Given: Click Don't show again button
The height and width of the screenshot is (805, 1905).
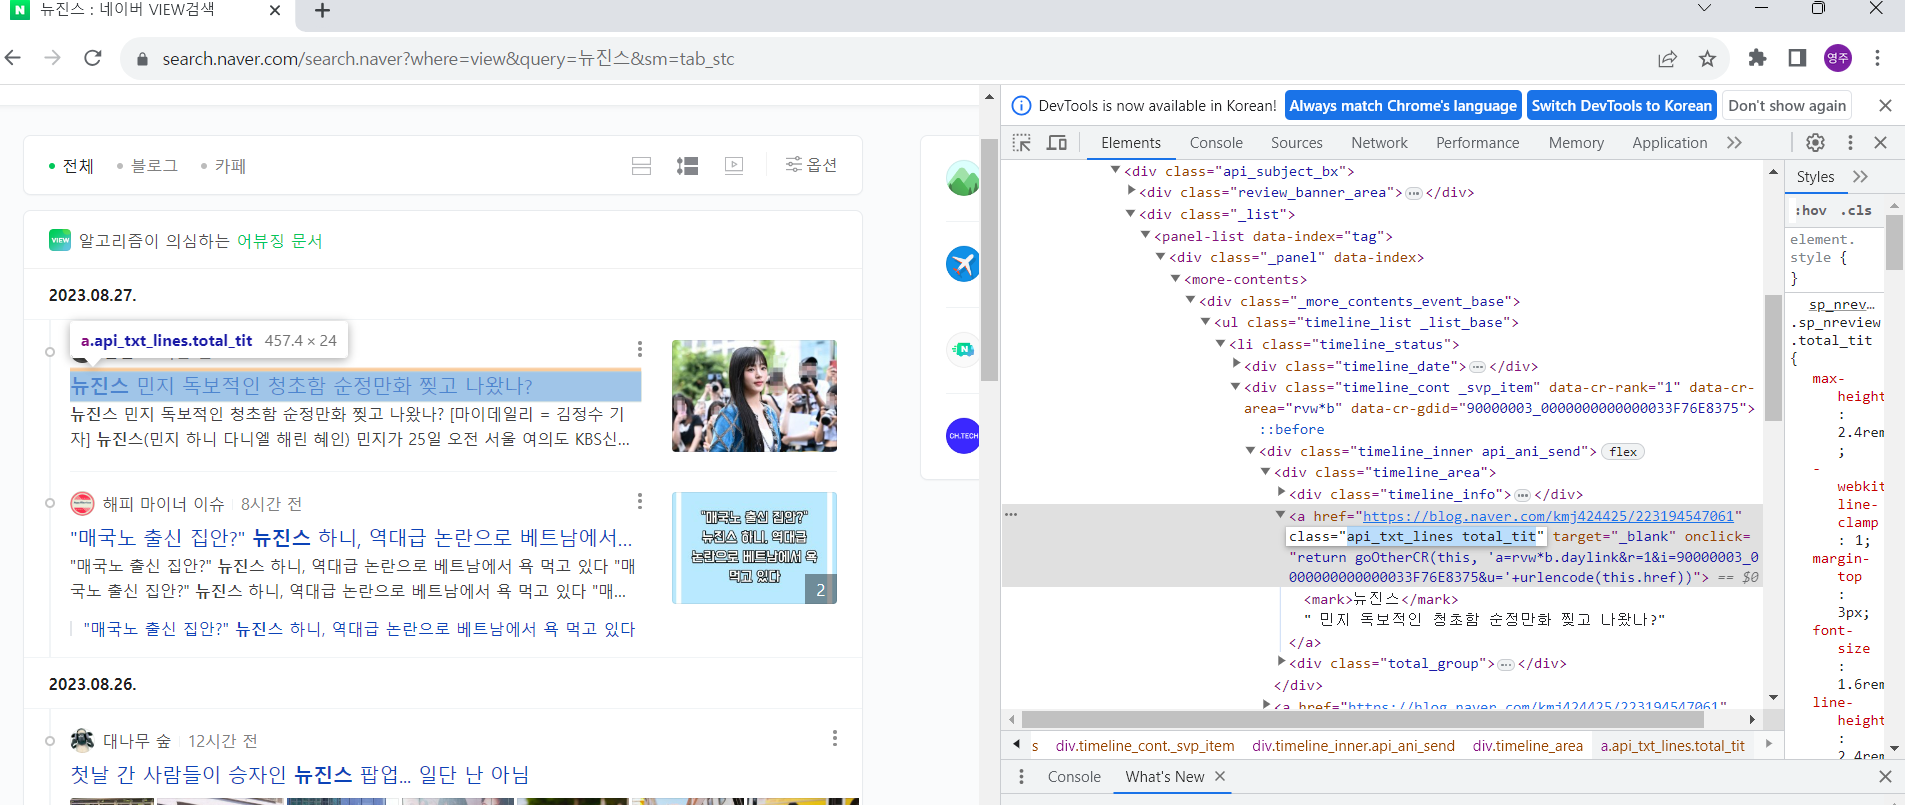Looking at the screenshot, I should tap(1787, 106).
